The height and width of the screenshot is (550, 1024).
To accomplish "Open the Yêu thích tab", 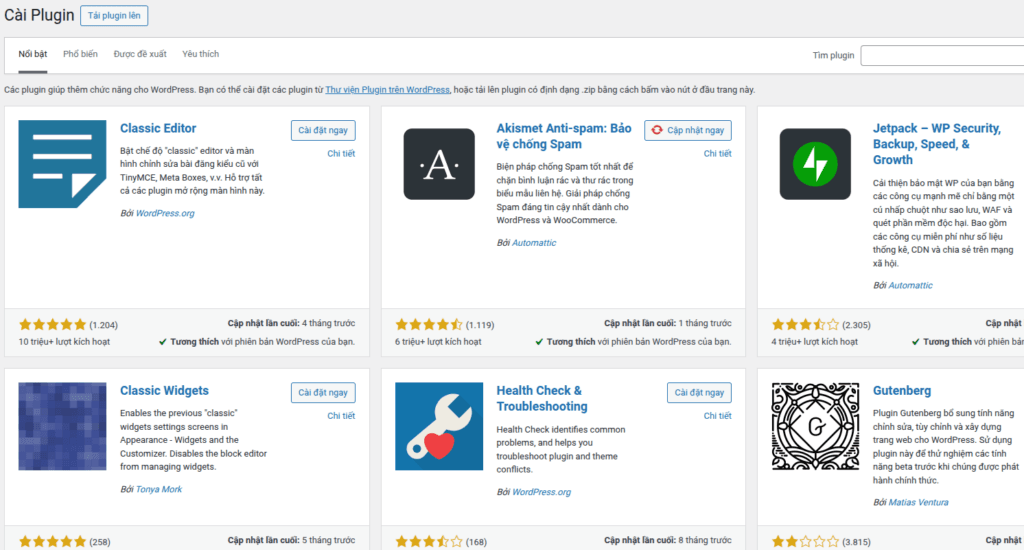I will tap(200, 54).
